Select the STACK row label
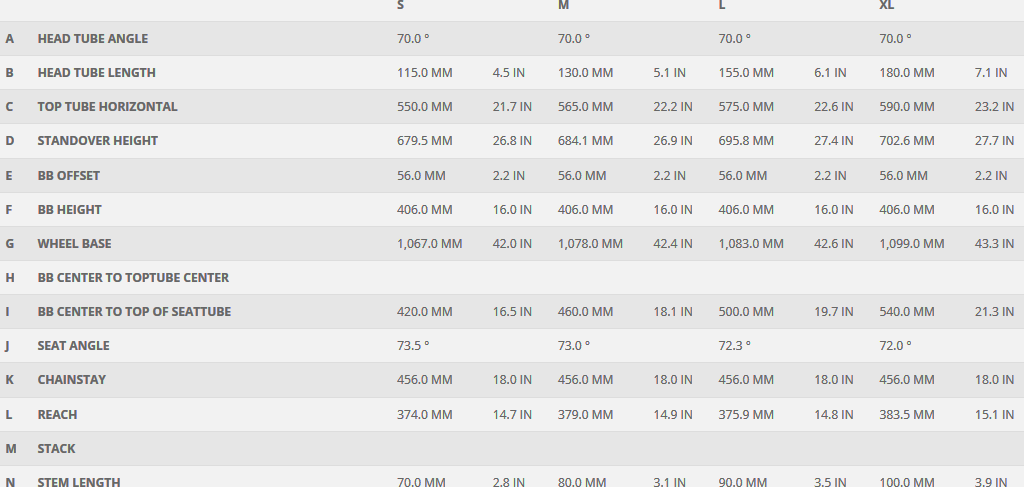Viewport: 1024px width, 487px height. tap(56, 449)
